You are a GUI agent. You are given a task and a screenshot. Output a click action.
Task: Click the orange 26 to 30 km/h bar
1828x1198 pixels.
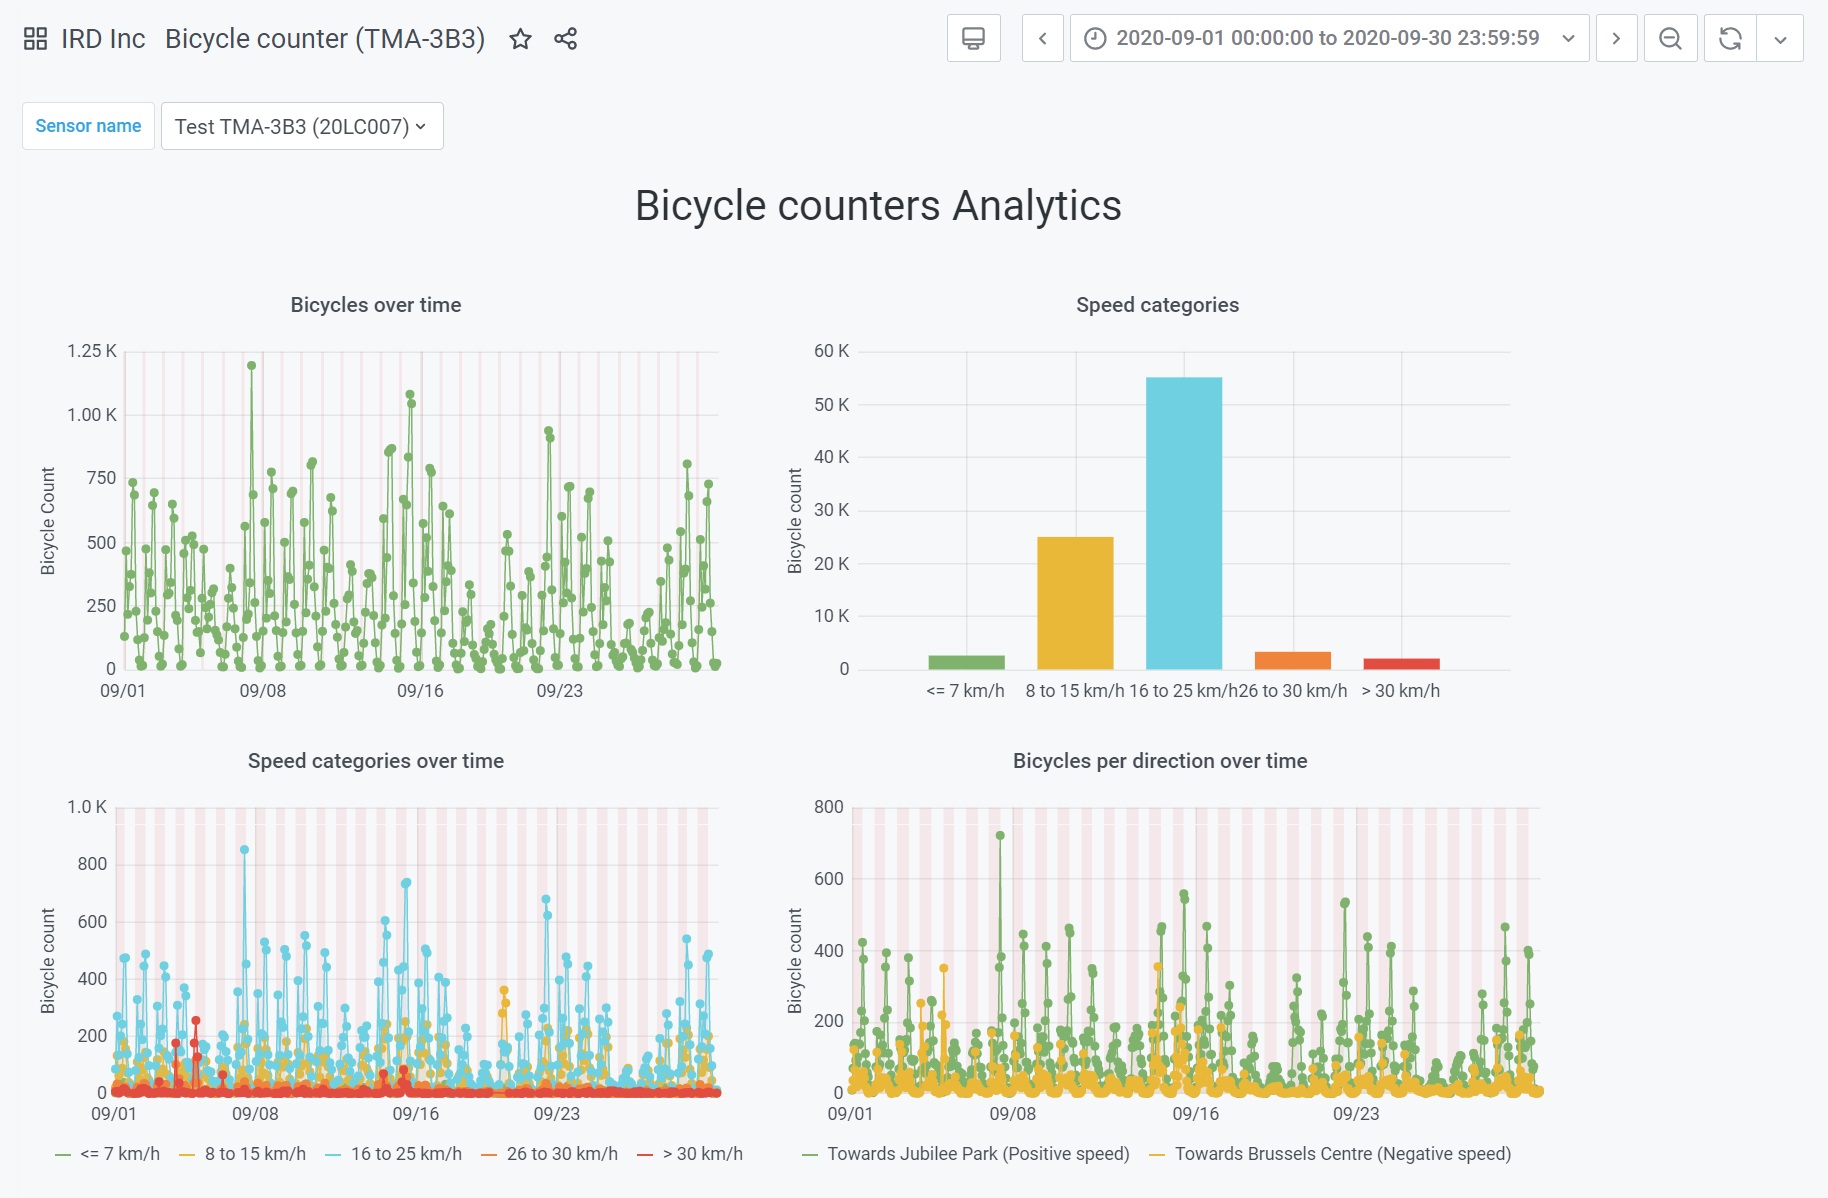tap(1293, 660)
